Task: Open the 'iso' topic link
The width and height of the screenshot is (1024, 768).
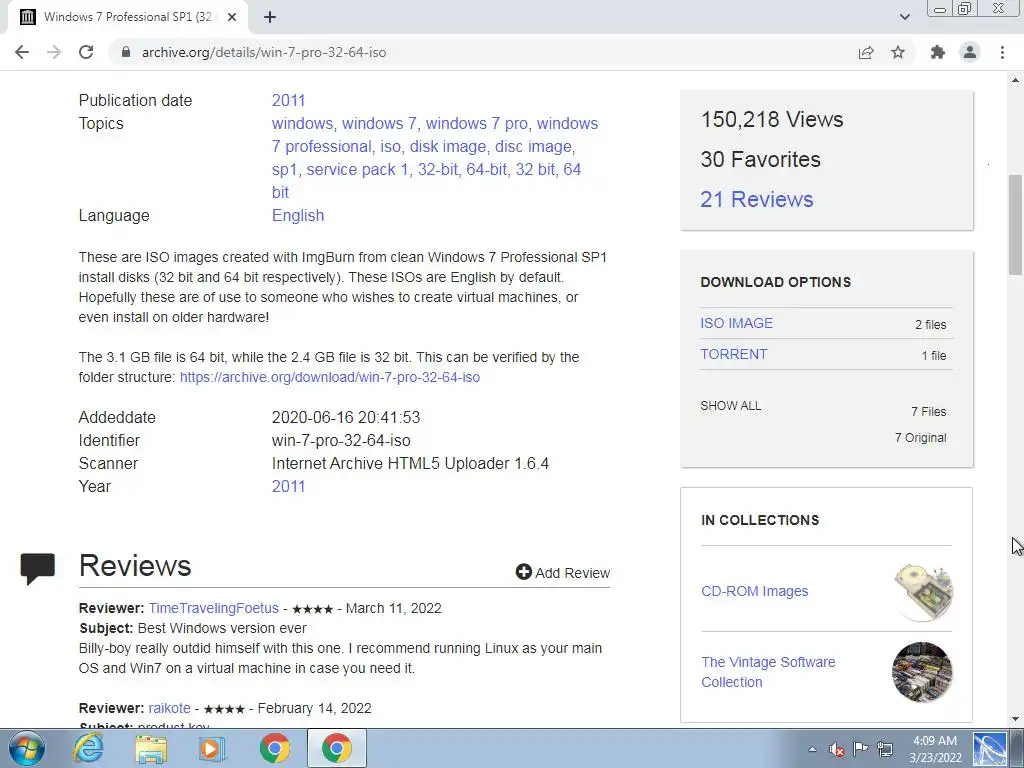Action: [391, 146]
